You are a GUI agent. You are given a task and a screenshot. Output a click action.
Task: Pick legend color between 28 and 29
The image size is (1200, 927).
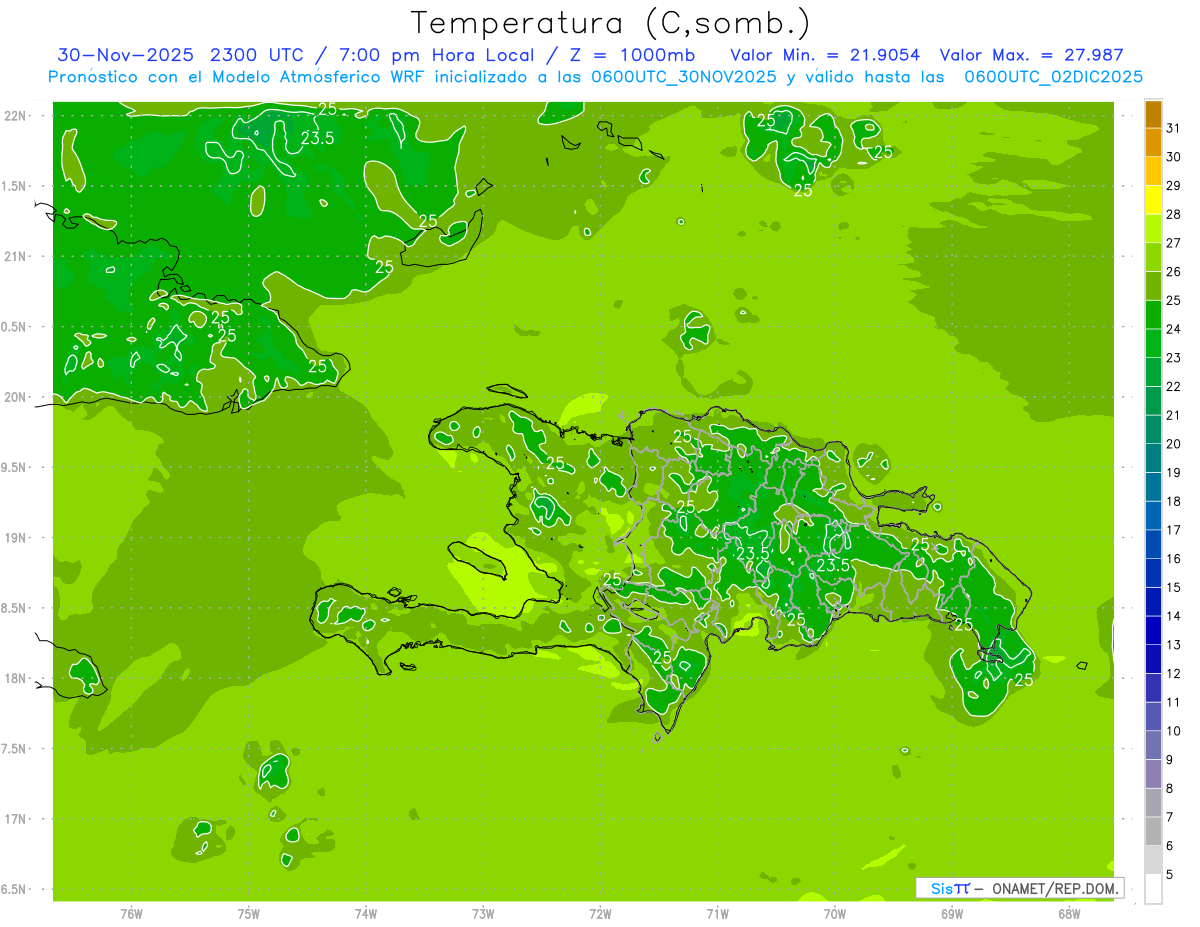1153,200
